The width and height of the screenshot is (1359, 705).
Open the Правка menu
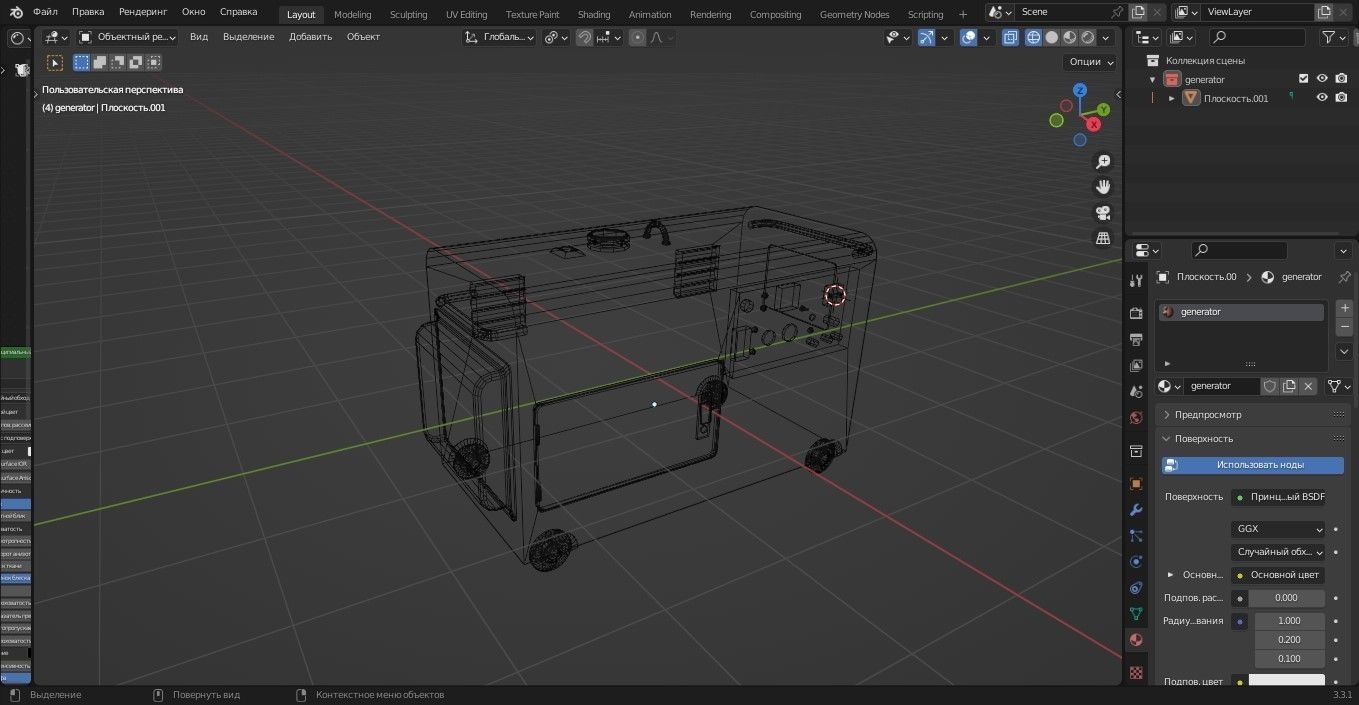click(88, 12)
